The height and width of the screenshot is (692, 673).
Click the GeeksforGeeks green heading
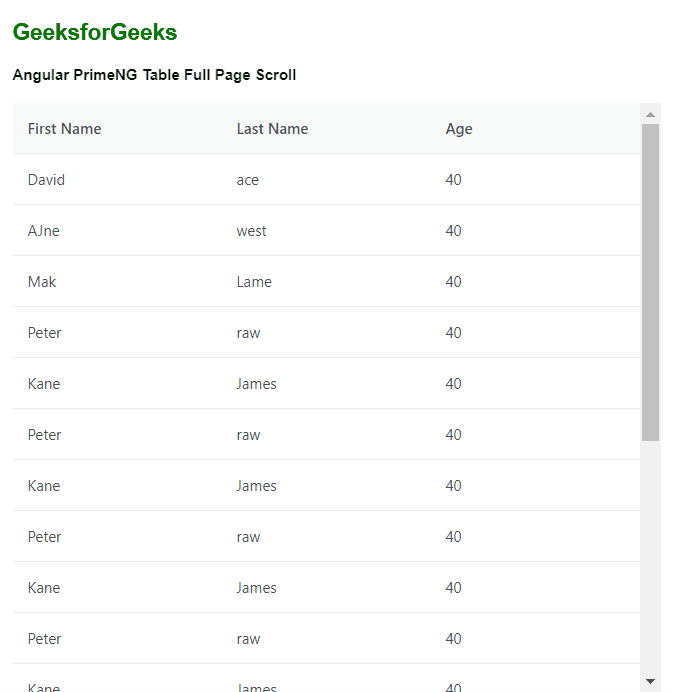pos(95,32)
